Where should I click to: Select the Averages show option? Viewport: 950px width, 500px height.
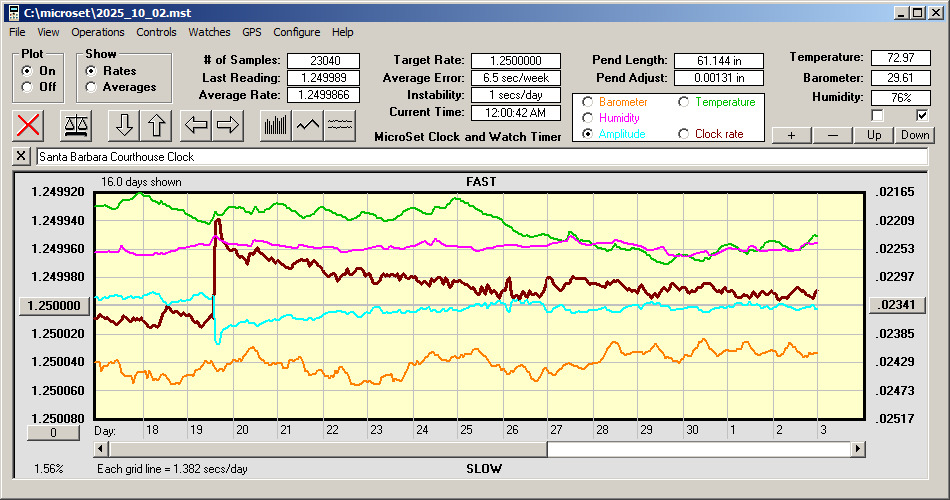pos(91,87)
